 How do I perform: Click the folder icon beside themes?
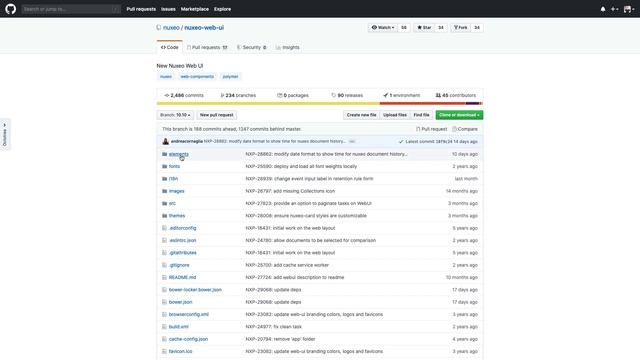click(x=164, y=216)
